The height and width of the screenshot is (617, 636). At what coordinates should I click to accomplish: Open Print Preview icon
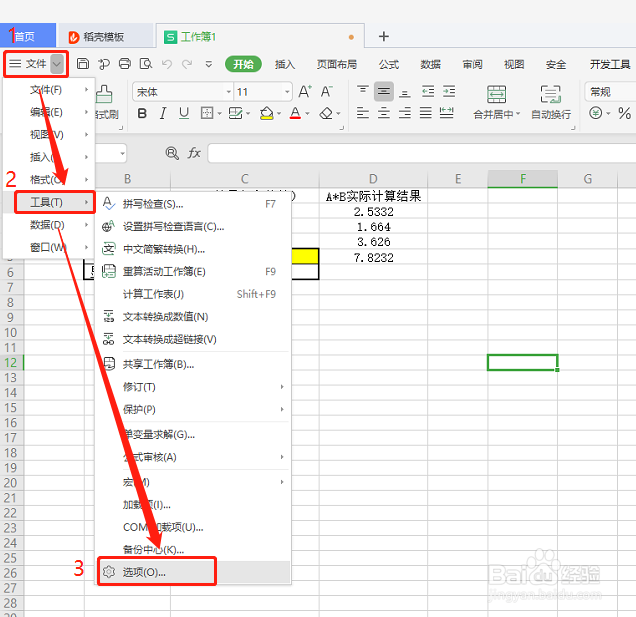[x=146, y=64]
